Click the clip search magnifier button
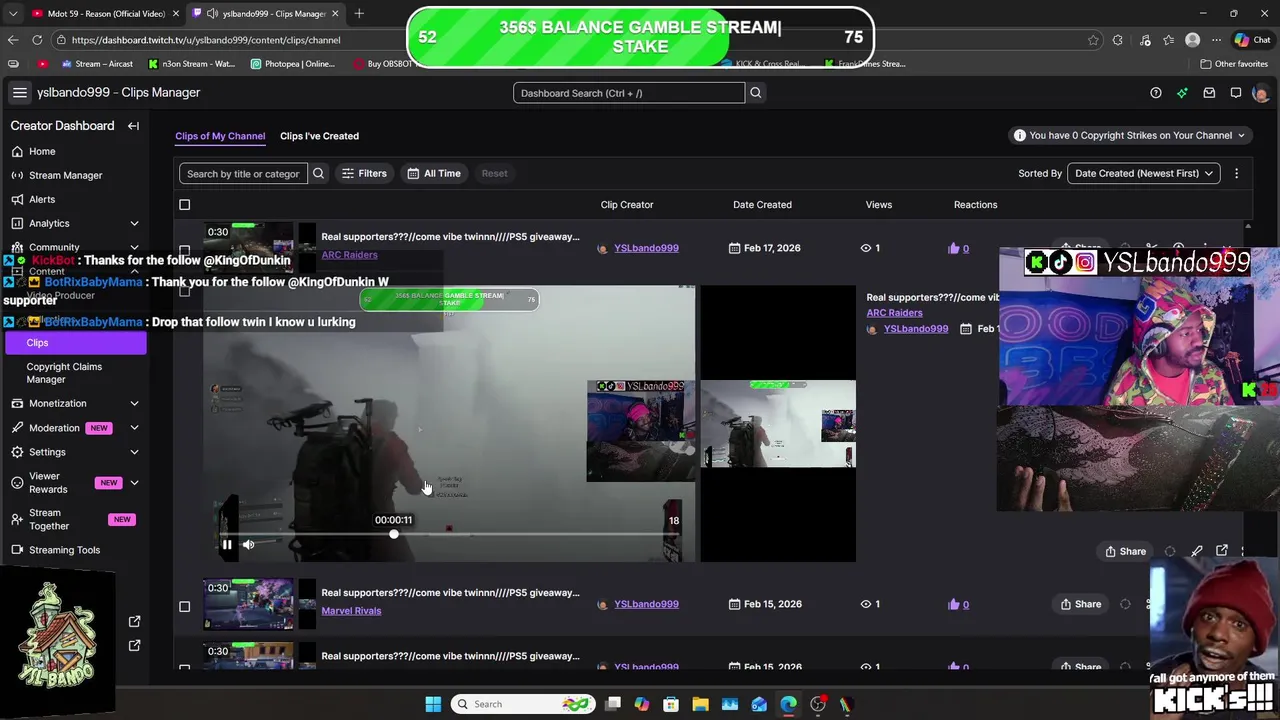Screen dimensions: 1280x720 click(x=318, y=174)
